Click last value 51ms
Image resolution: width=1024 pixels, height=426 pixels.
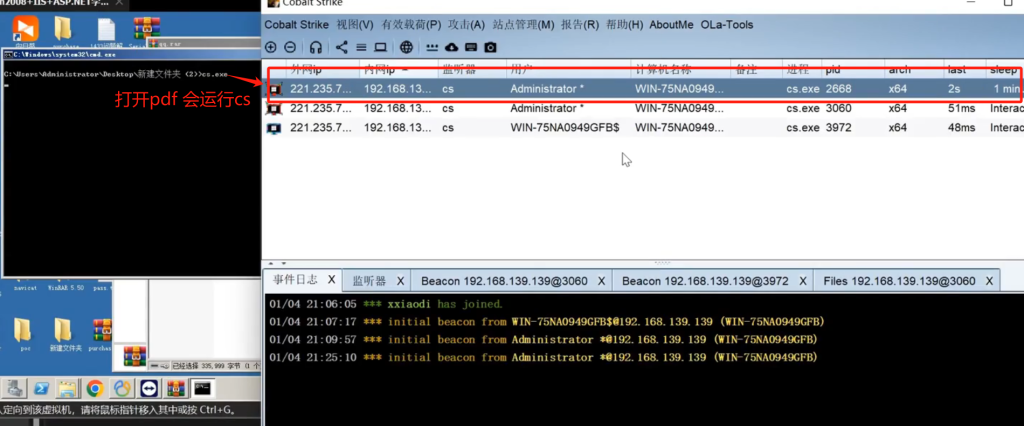tap(963, 108)
